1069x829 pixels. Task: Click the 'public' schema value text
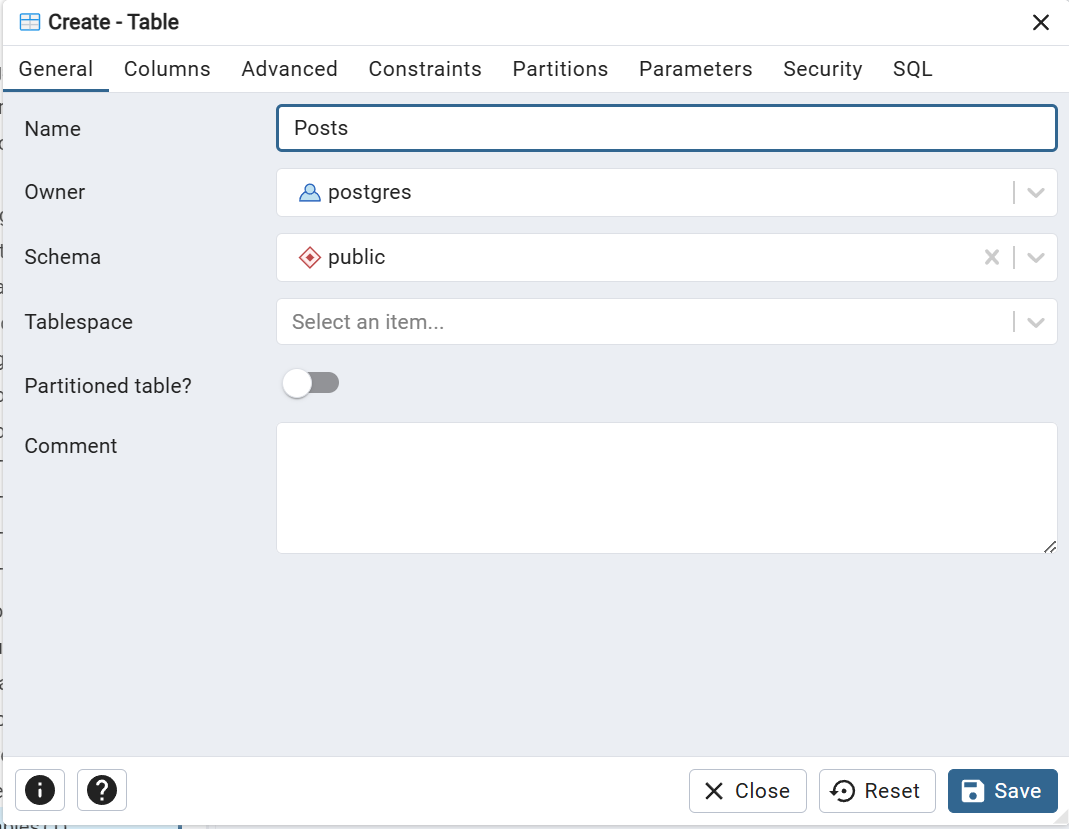[x=357, y=257]
